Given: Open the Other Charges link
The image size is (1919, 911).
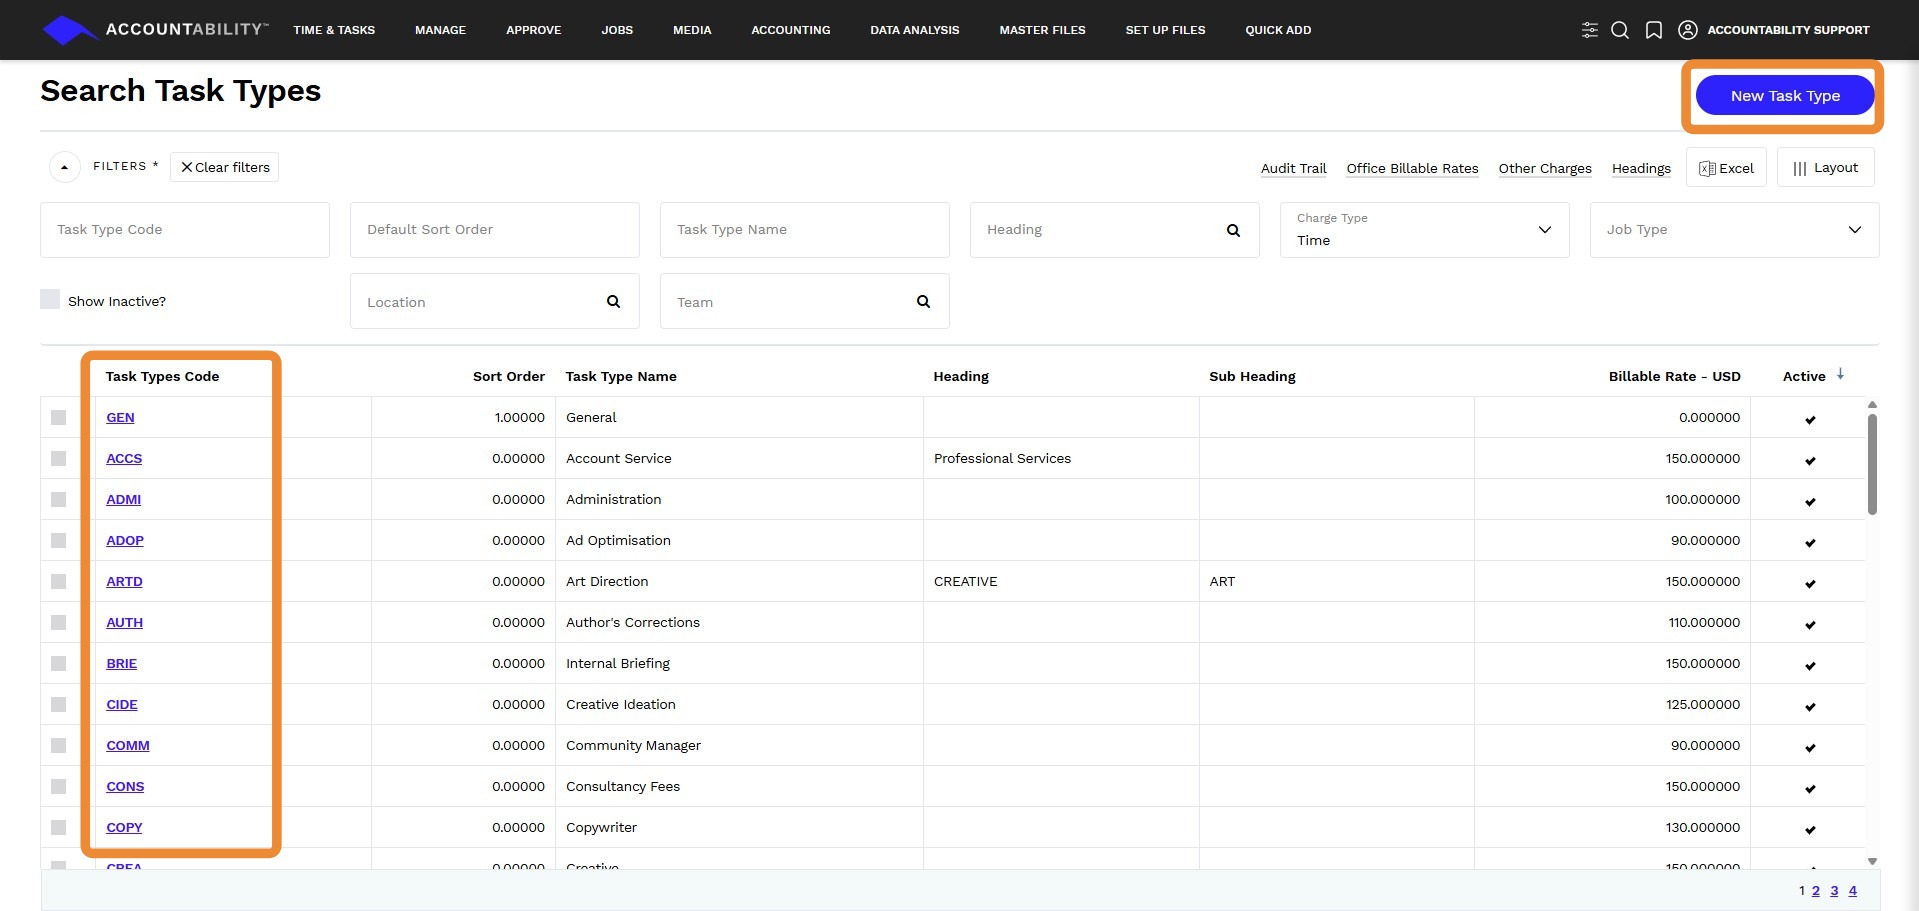Looking at the screenshot, I should (x=1545, y=168).
